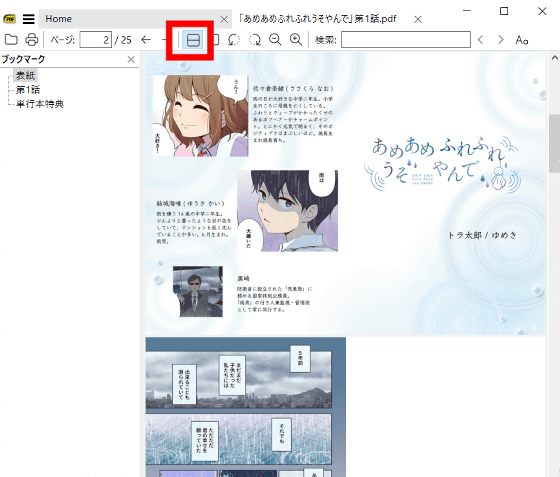This screenshot has height=477, width=560.
Task: Open a file with folder icon
Action: [11, 40]
